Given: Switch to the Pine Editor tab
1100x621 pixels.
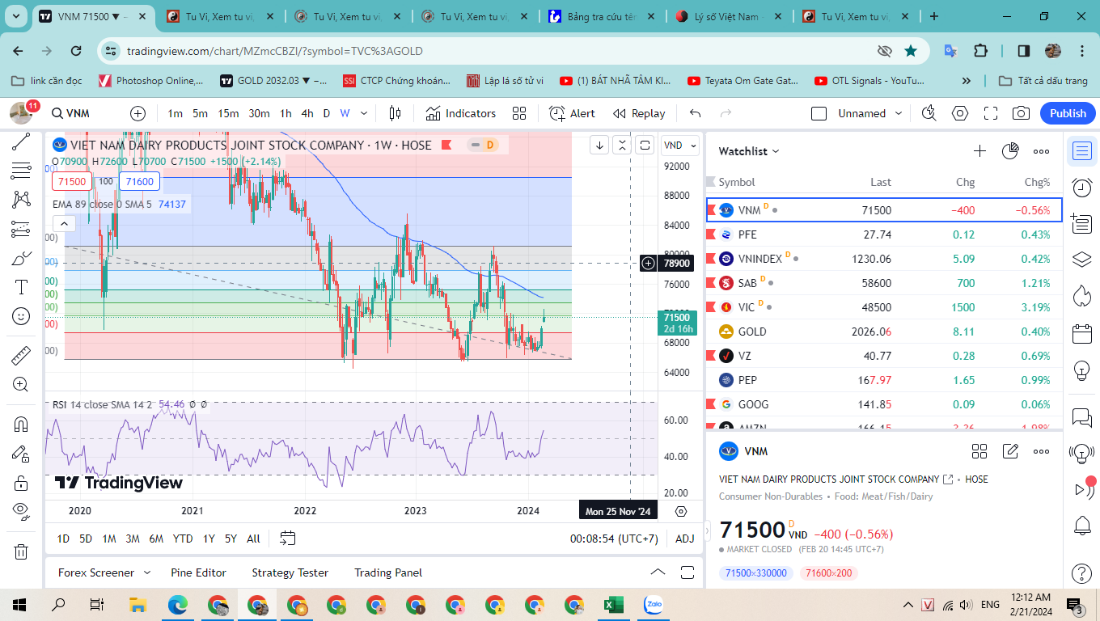Looking at the screenshot, I should tap(198, 573).
